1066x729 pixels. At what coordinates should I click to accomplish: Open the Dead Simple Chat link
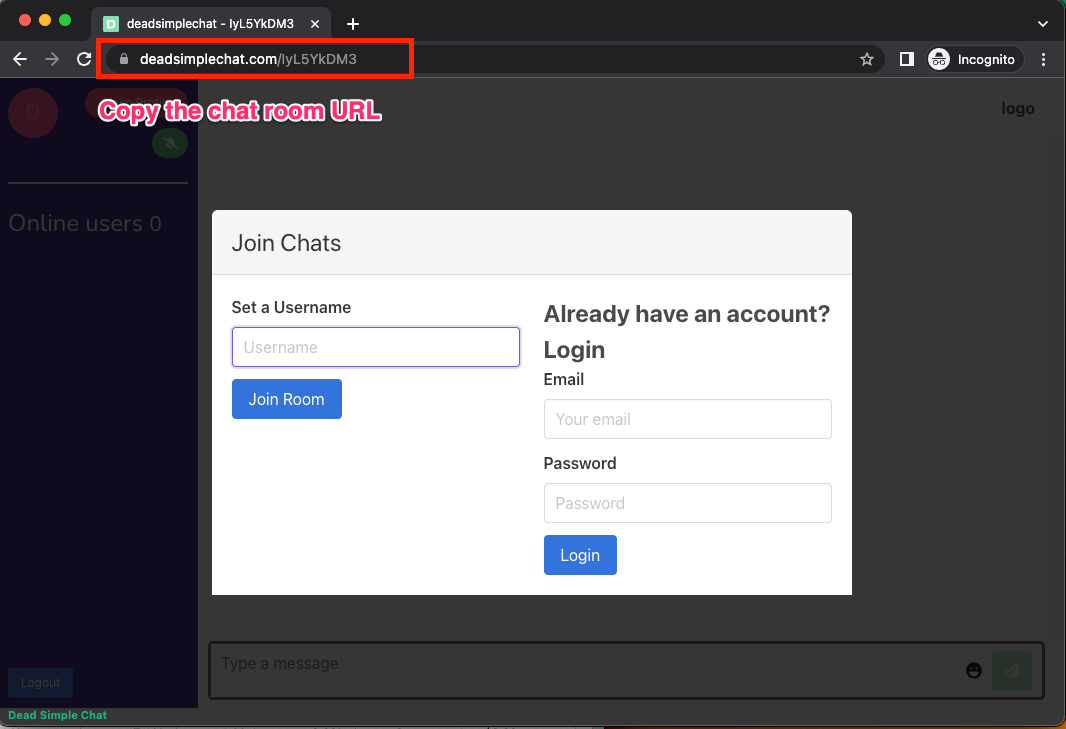click(57, 715)
